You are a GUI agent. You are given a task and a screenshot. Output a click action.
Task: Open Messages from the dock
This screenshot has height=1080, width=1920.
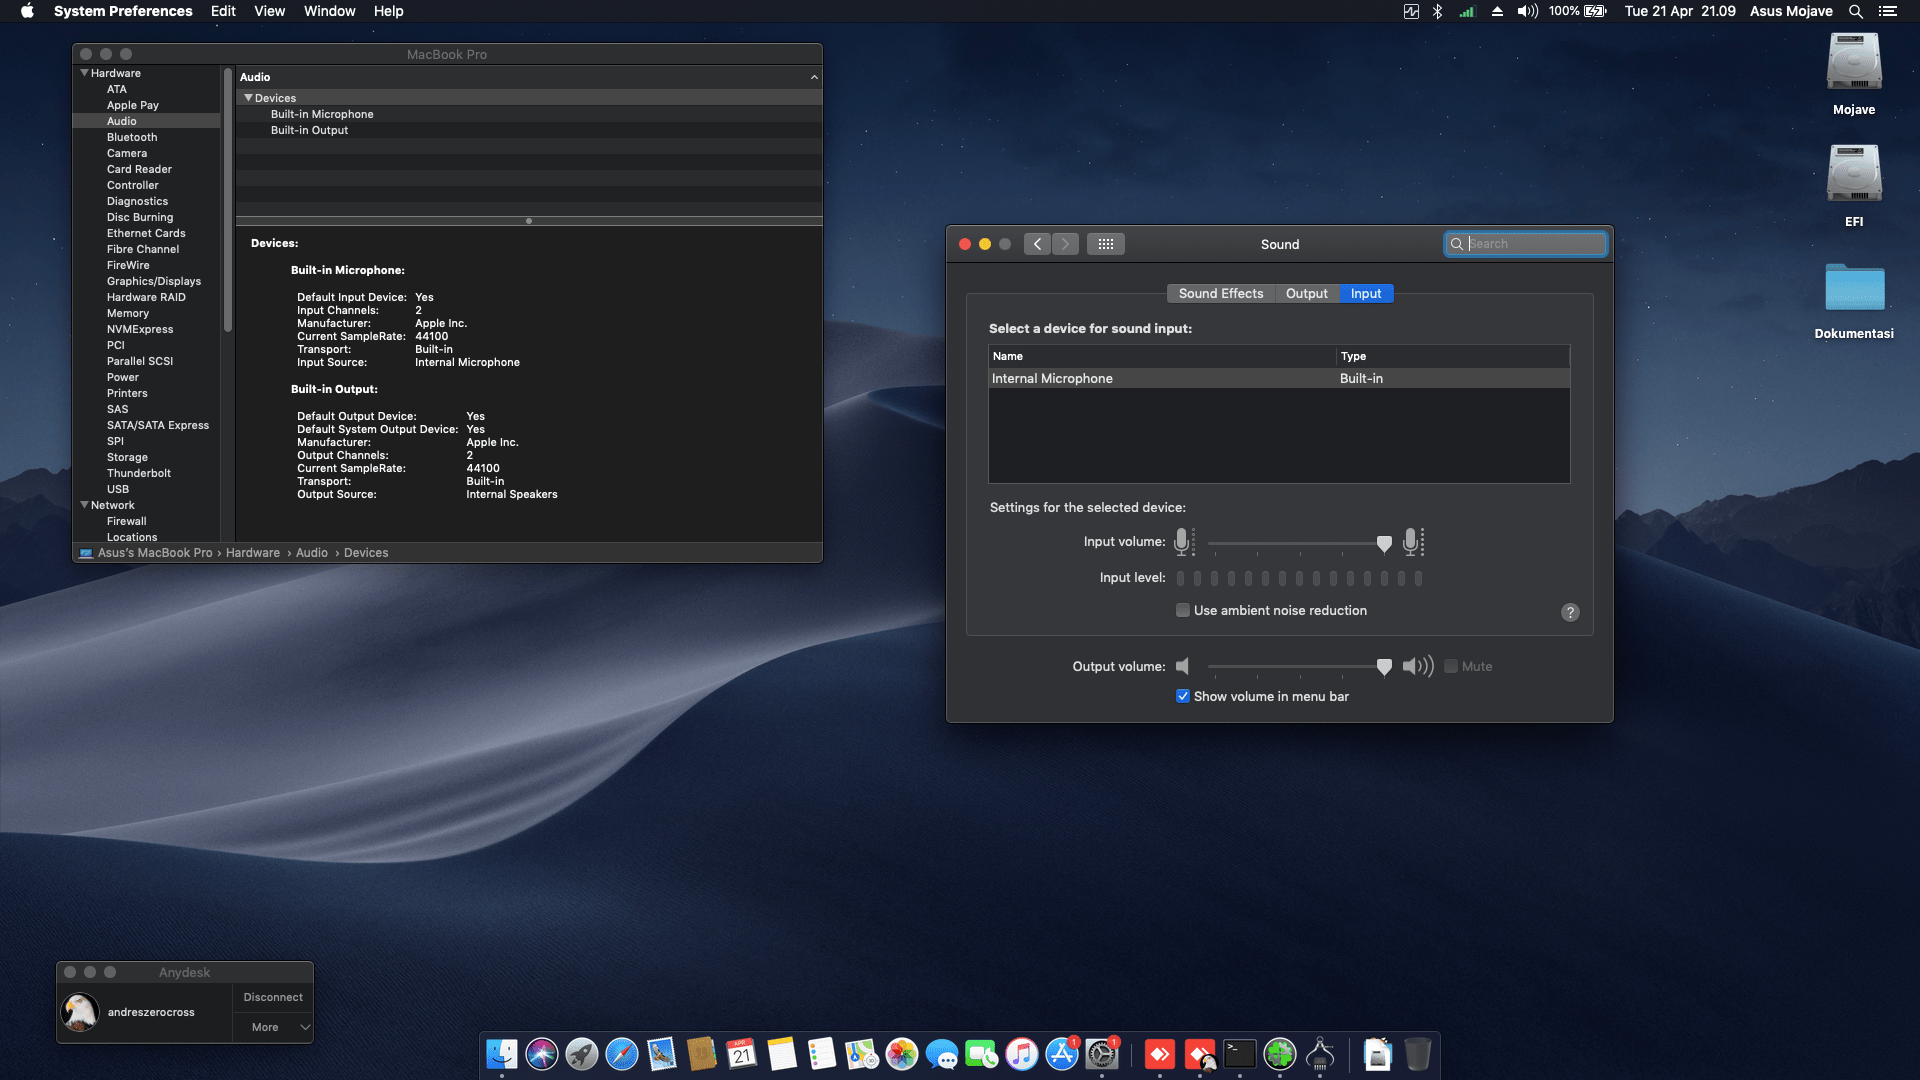pyautogui.click(x=942, y=1054)
